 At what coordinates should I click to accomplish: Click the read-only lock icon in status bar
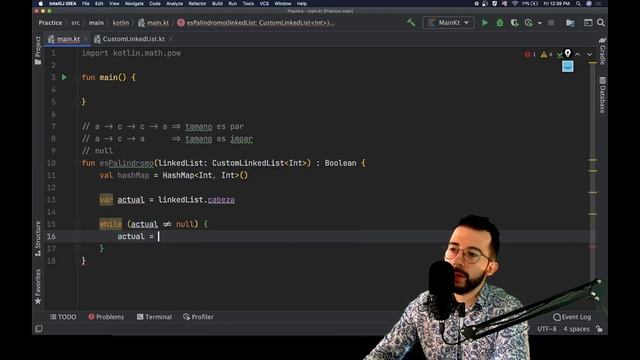599,329
